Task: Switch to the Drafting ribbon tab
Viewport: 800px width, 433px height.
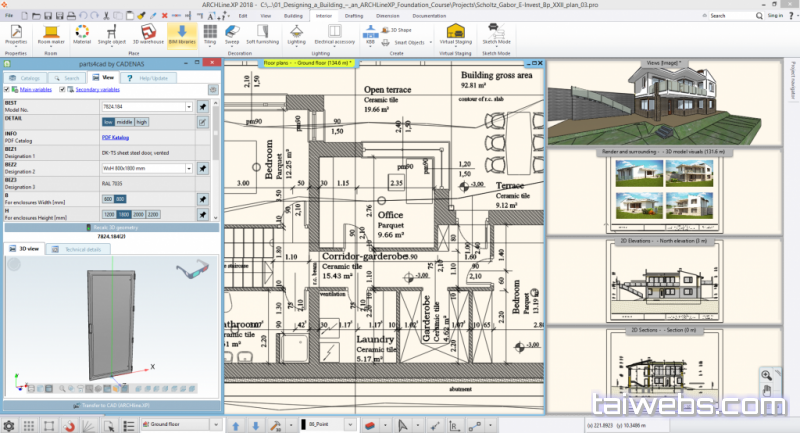Action: coord(354,16)
